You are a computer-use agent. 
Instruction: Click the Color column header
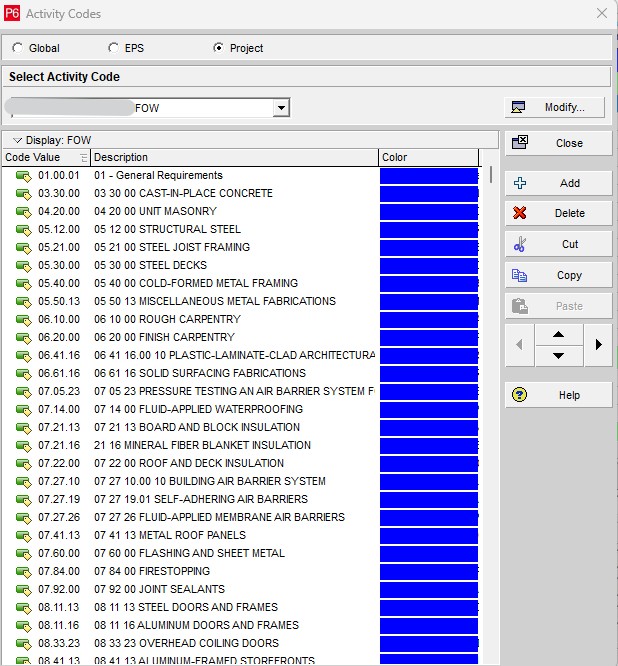pyautogui.click(x=428, y=158)
